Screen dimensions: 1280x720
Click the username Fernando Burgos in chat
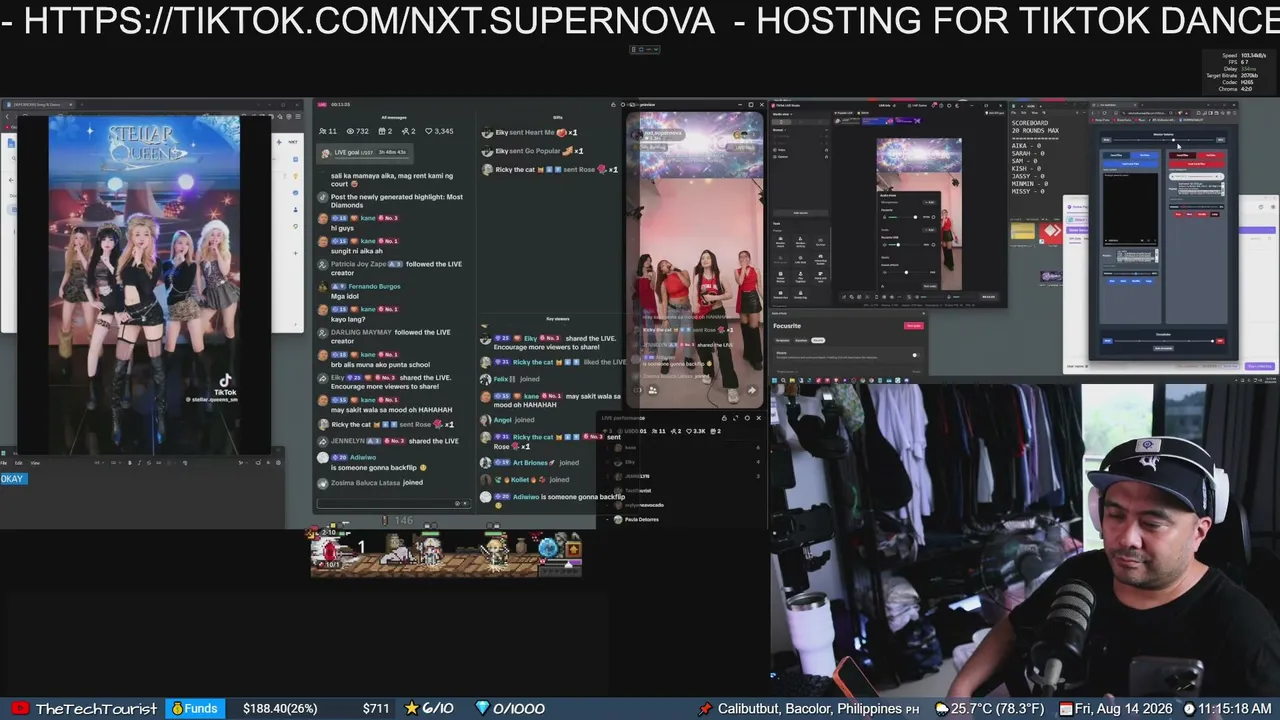coord(374,287)
